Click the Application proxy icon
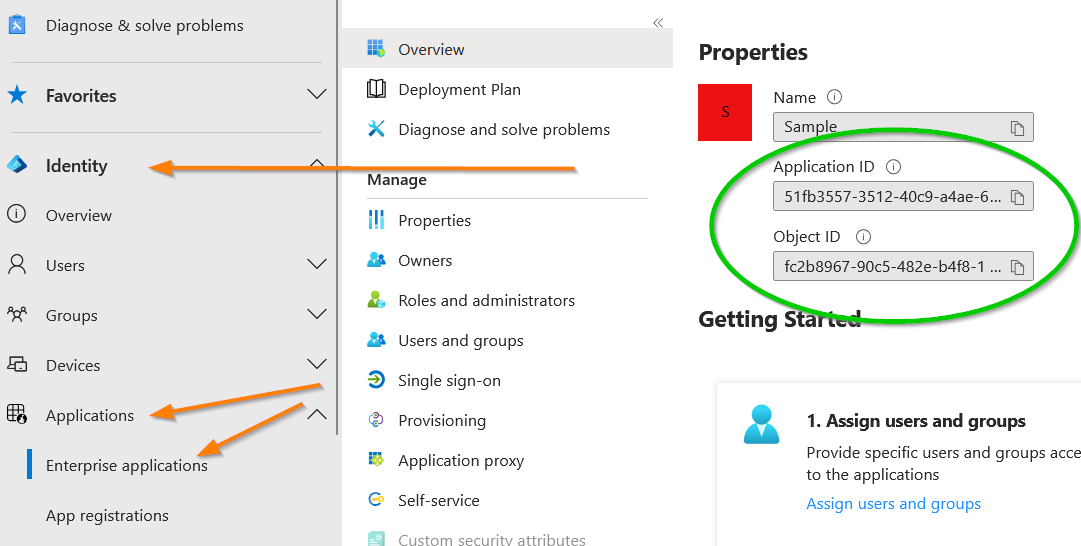The width and height of the screenshot is (1081, 546). click(376, 460)
